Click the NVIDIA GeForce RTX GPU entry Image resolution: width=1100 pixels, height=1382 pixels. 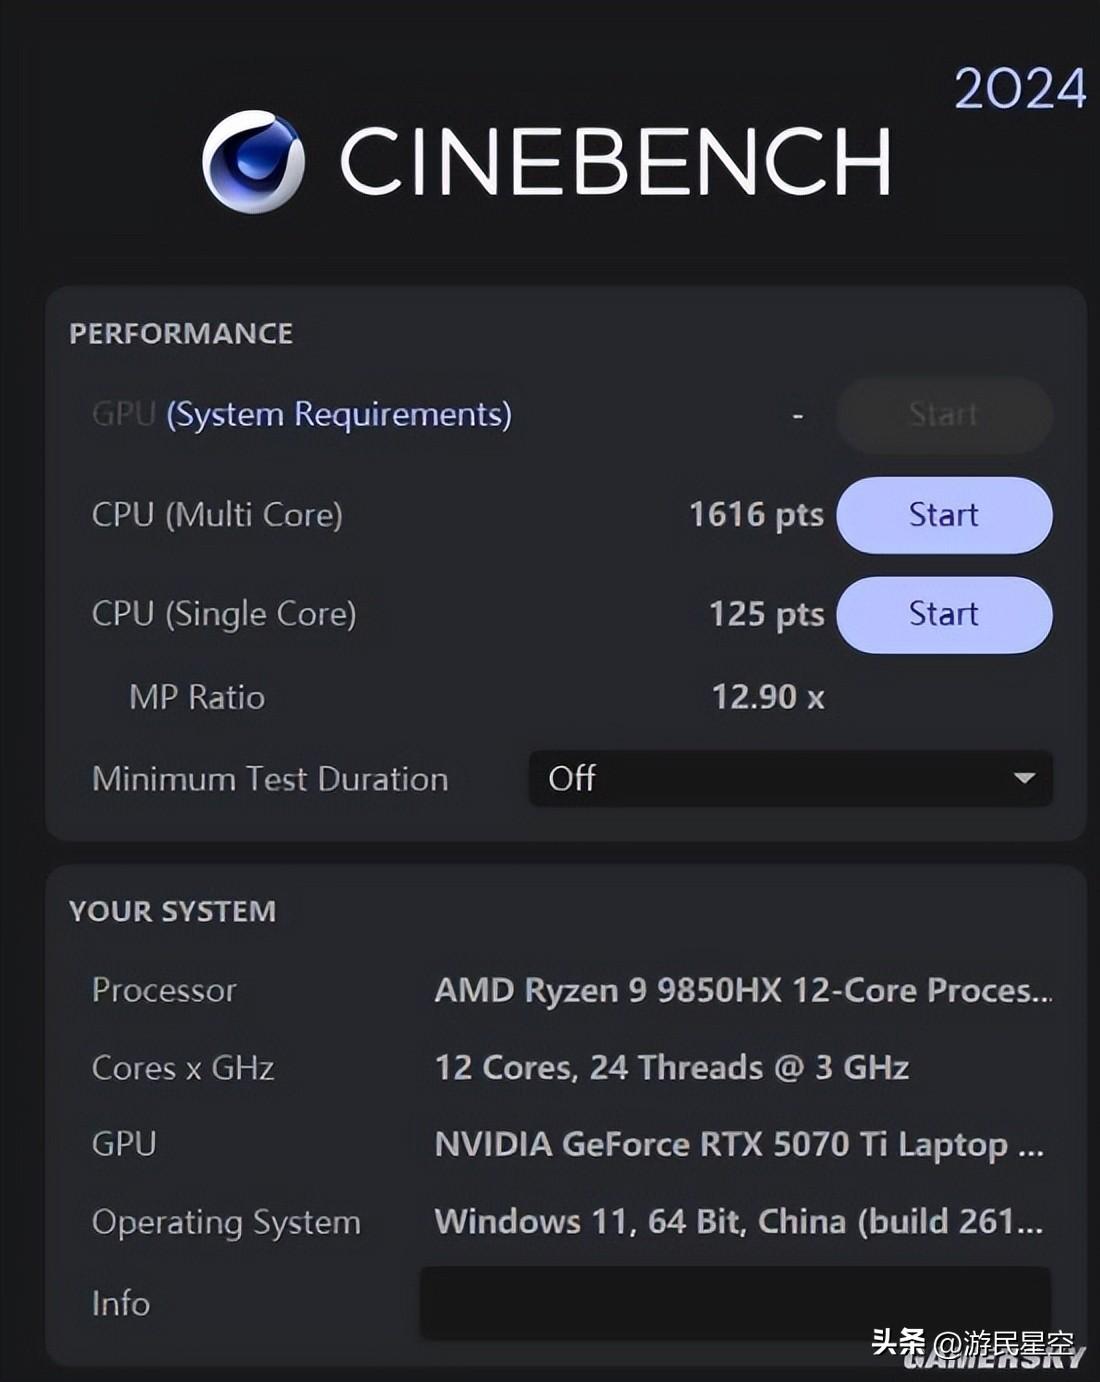(738, 1144)
